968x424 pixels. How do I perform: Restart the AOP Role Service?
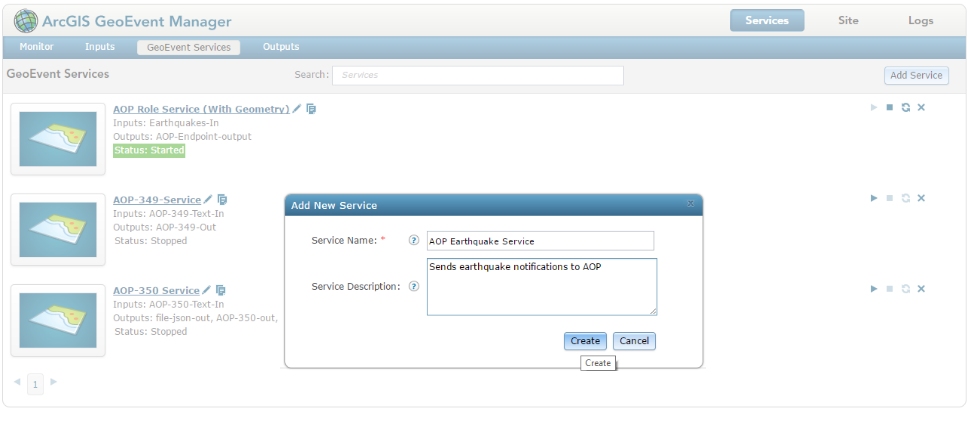click(906, 107)
